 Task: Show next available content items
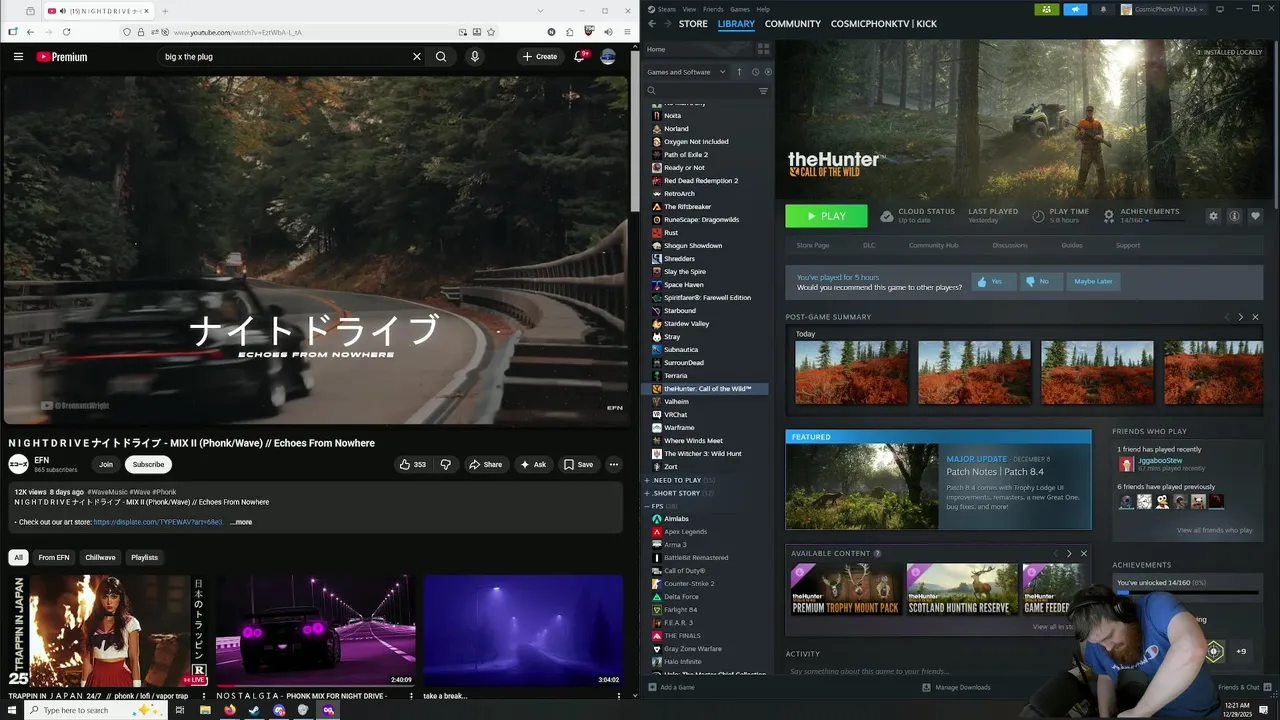click(1069, 553)
